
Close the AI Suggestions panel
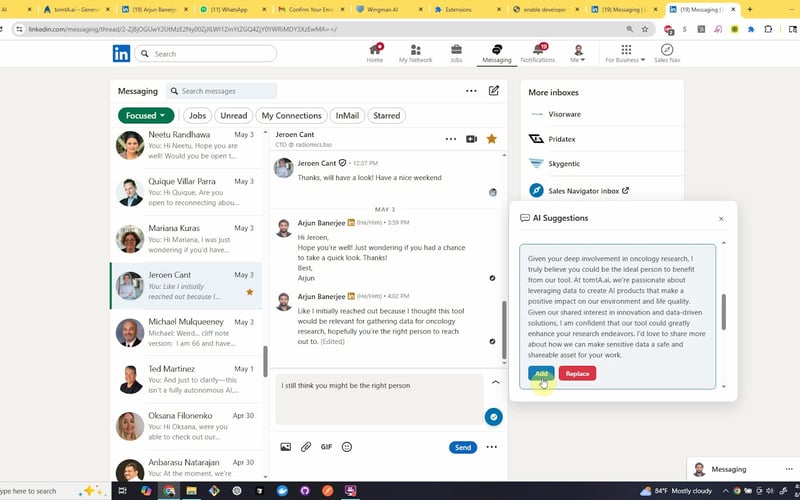point(721,218)
